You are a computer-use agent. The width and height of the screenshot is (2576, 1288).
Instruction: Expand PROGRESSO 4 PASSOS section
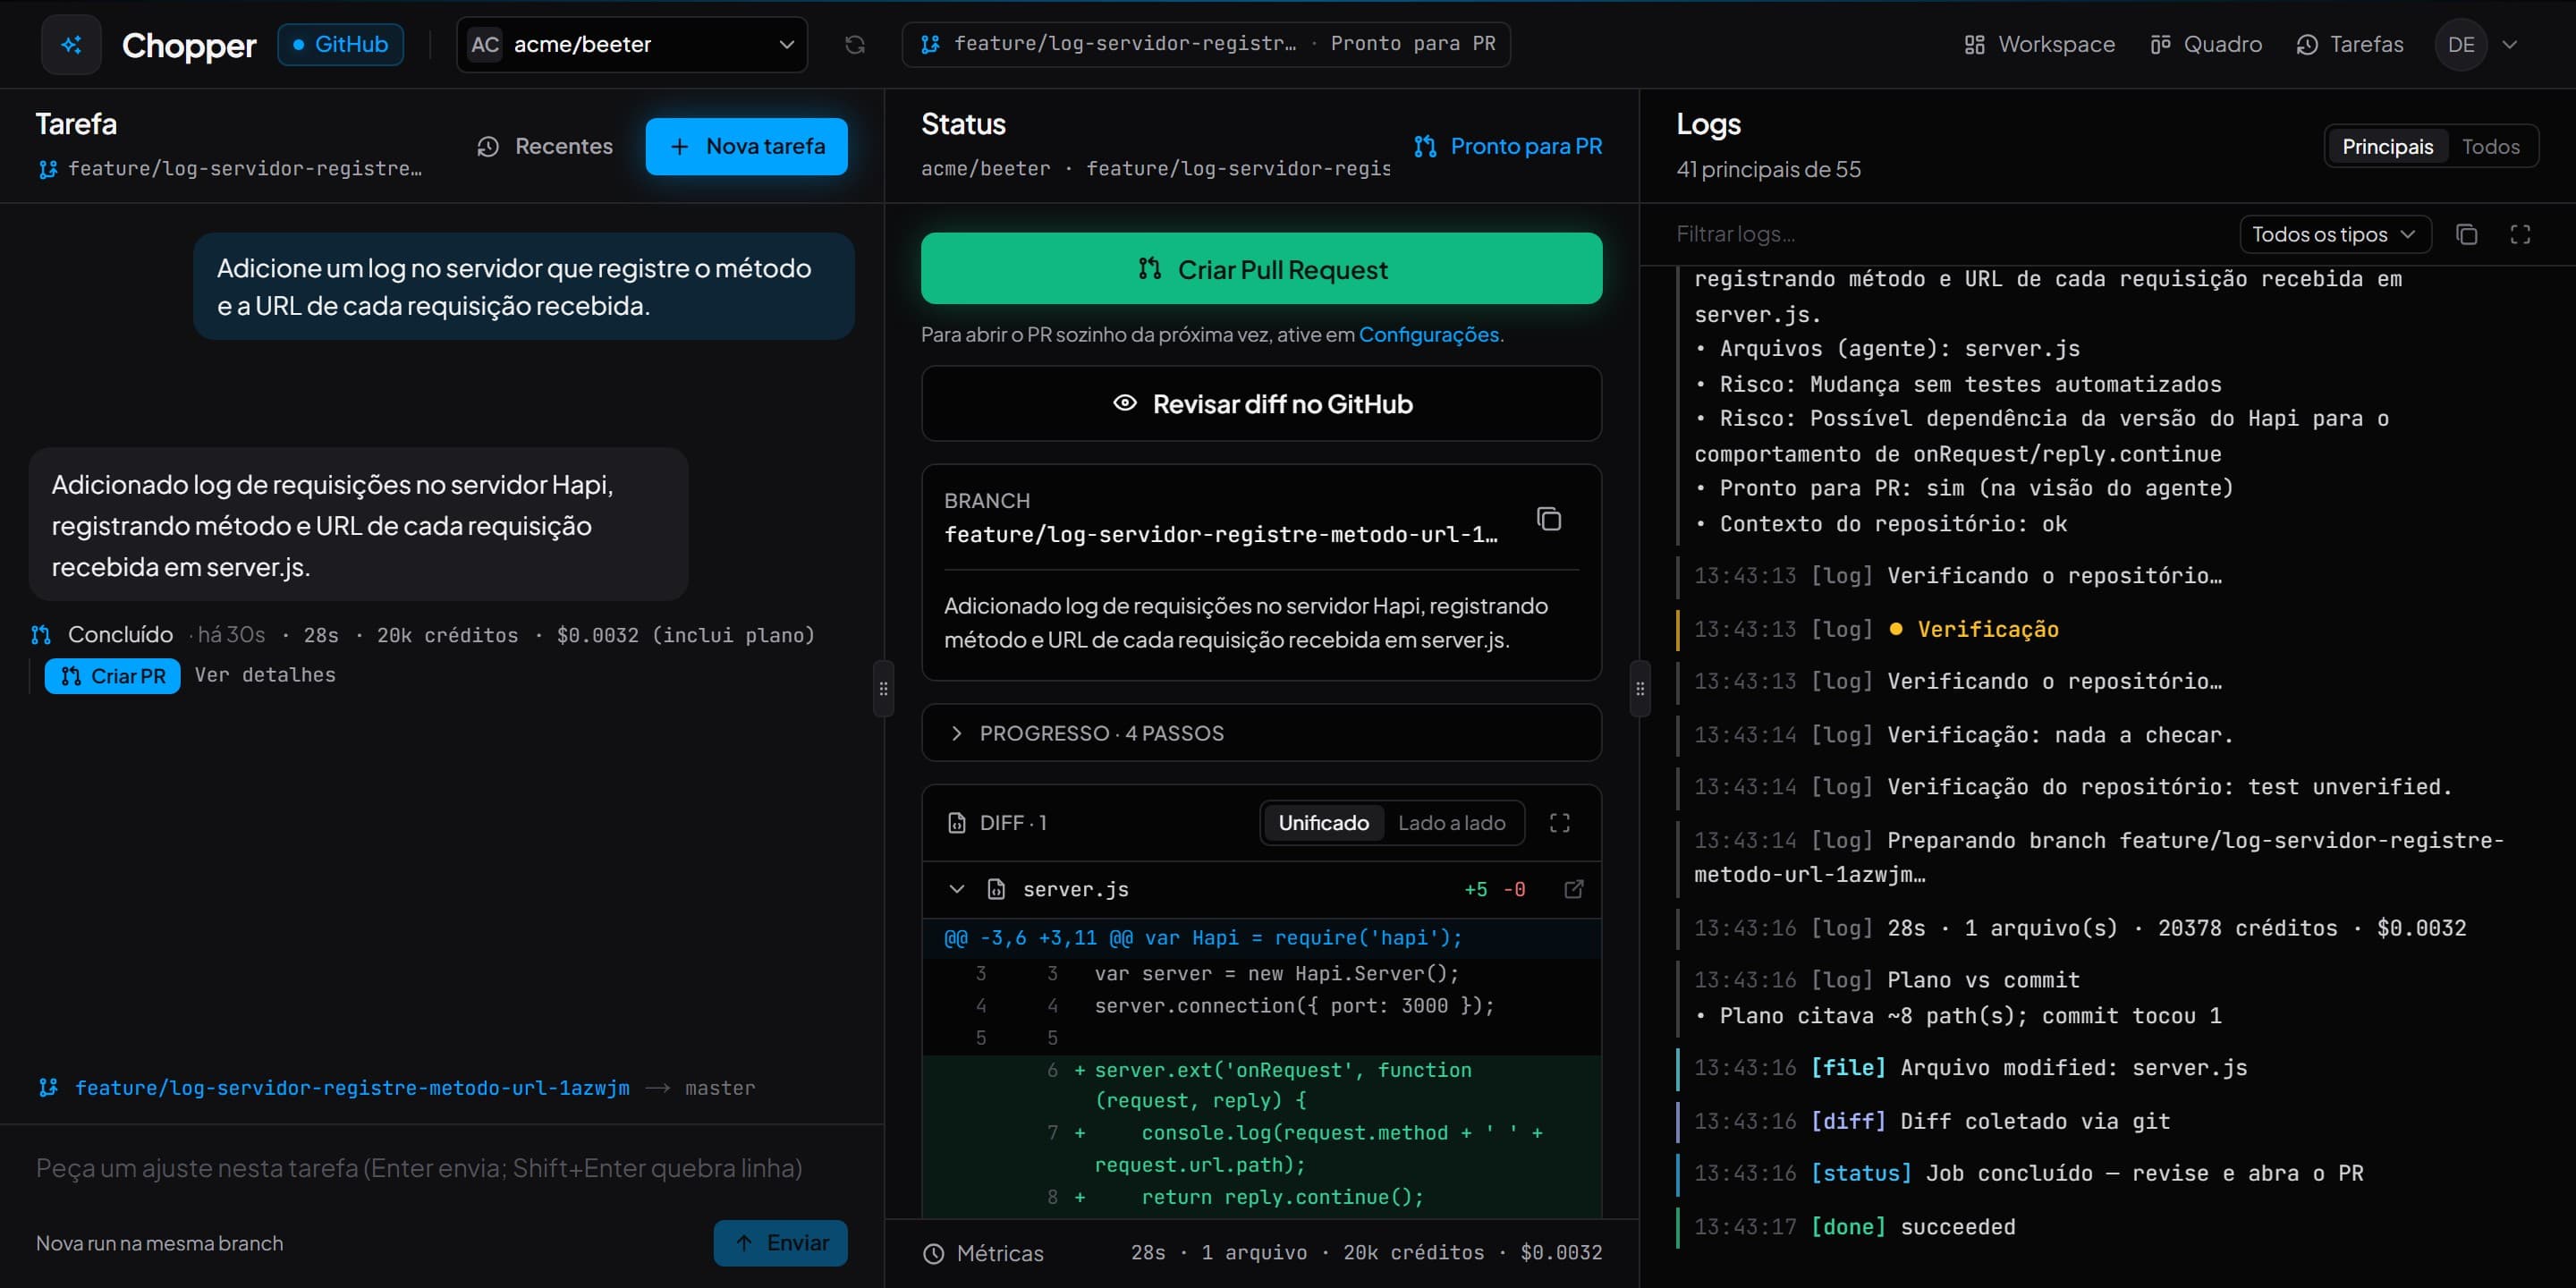pyautogui.click(x=1261, y=733)
